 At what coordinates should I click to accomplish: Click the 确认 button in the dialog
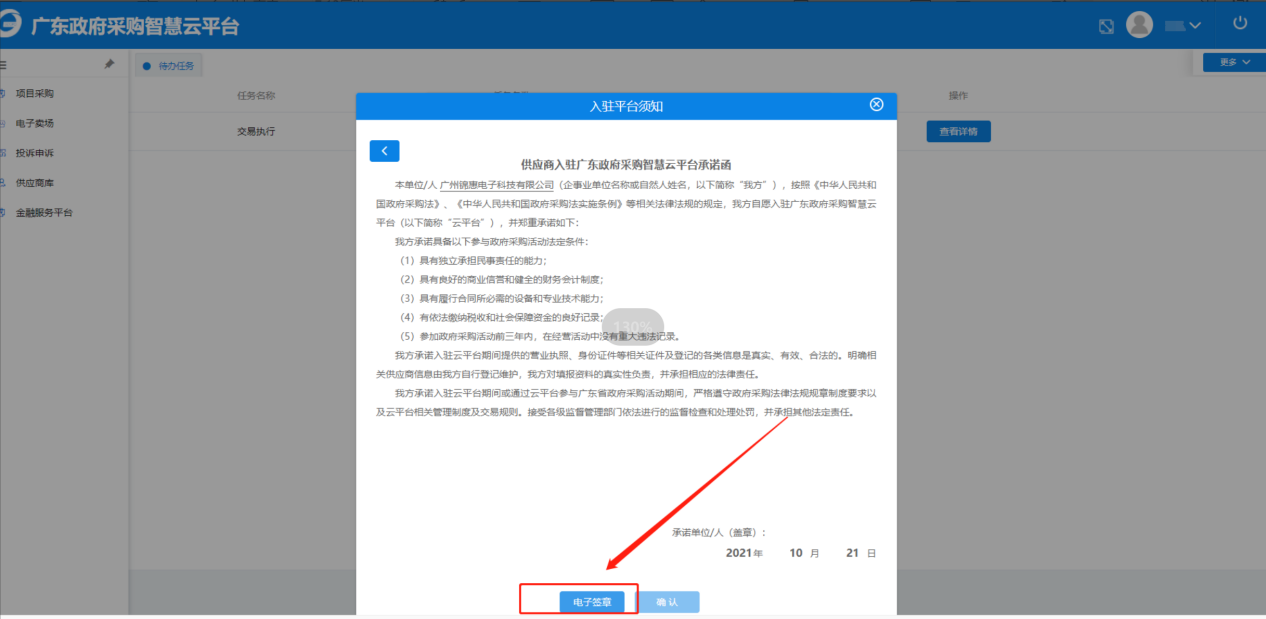tap(667, 602)
